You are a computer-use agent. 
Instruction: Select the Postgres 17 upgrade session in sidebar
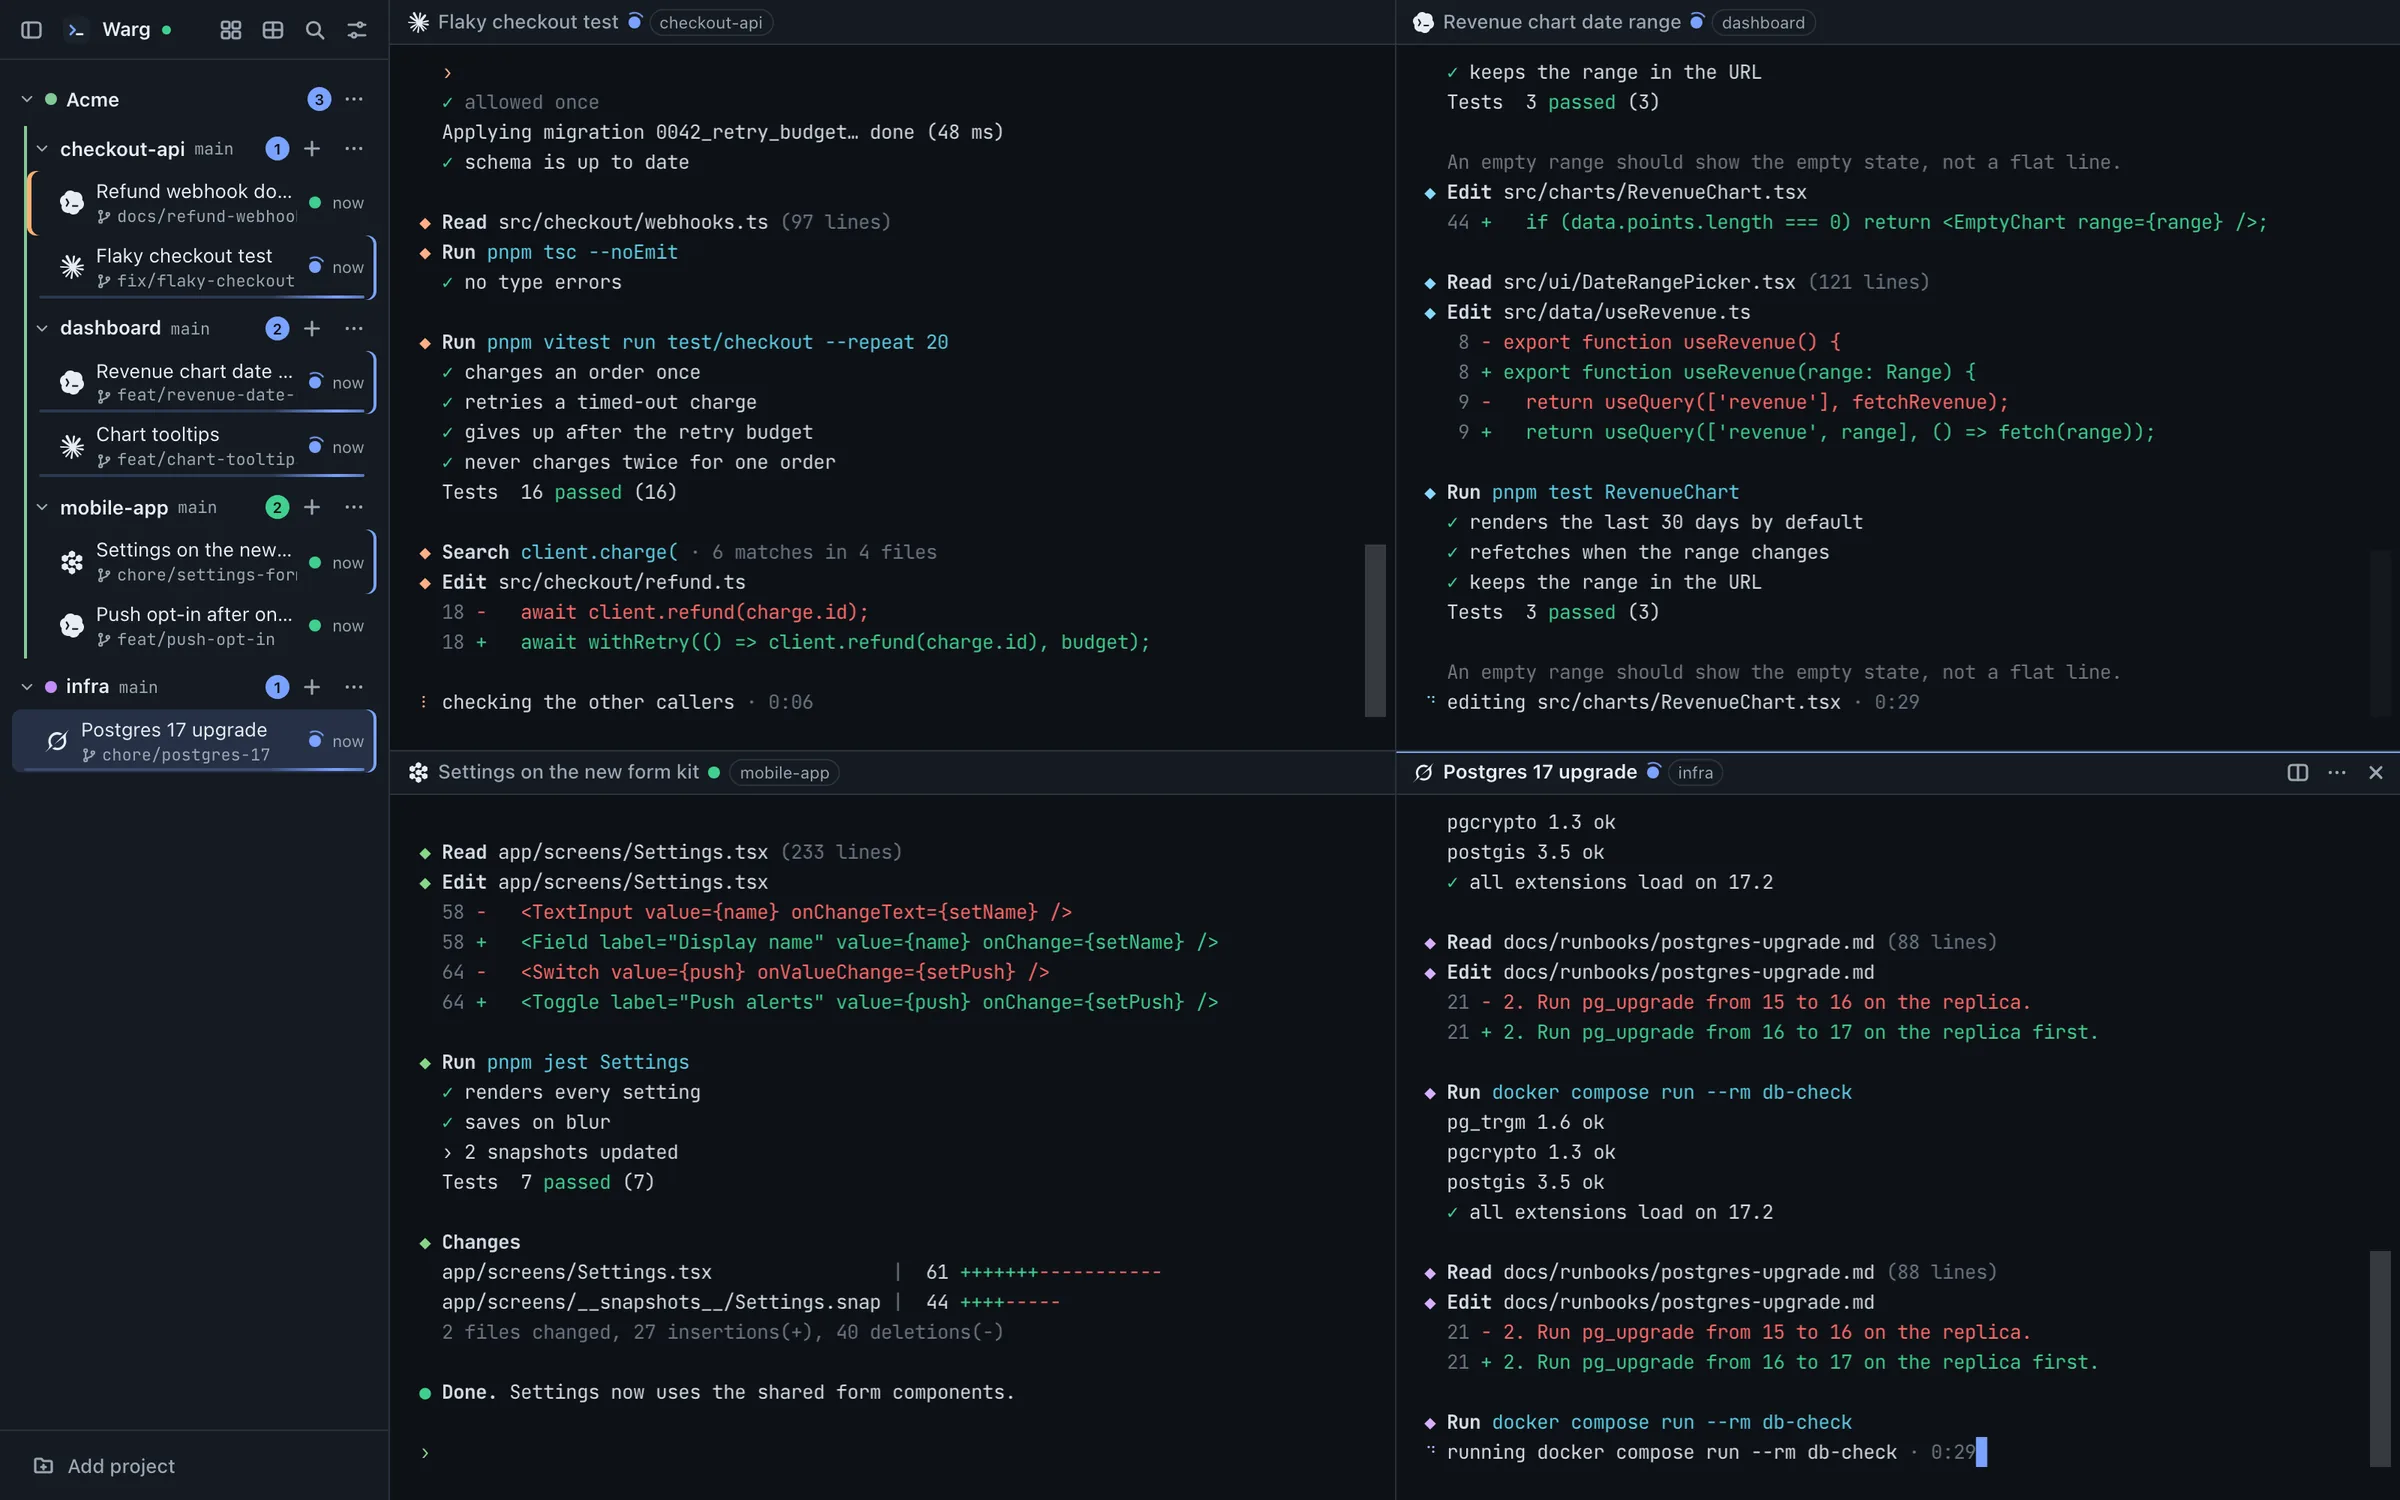click(x=194, y=741)
